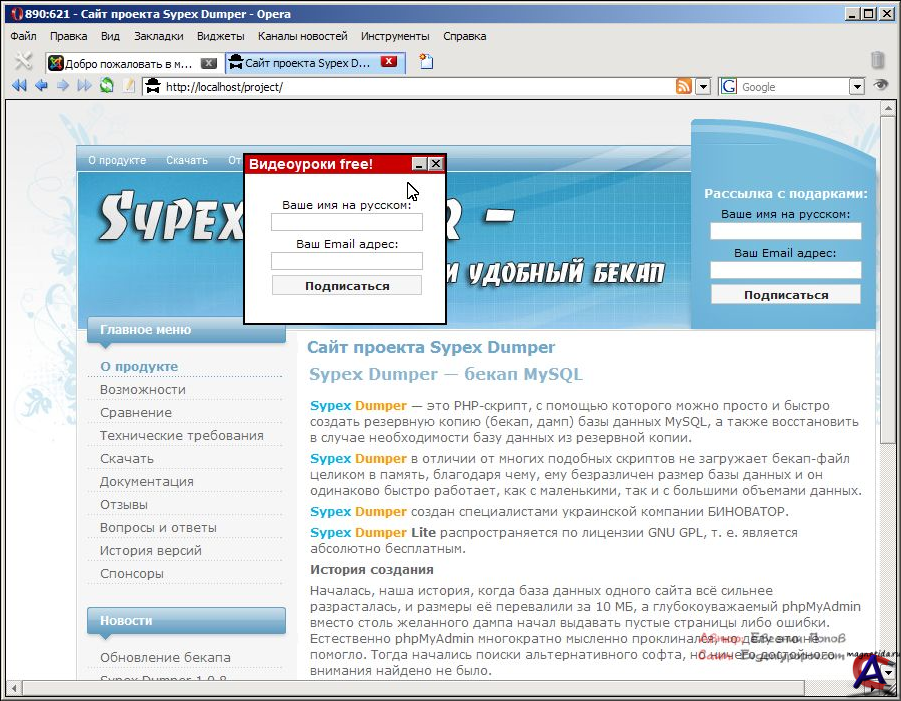
Task: Open the Google search engine dropdown
Action: (856, 87)
